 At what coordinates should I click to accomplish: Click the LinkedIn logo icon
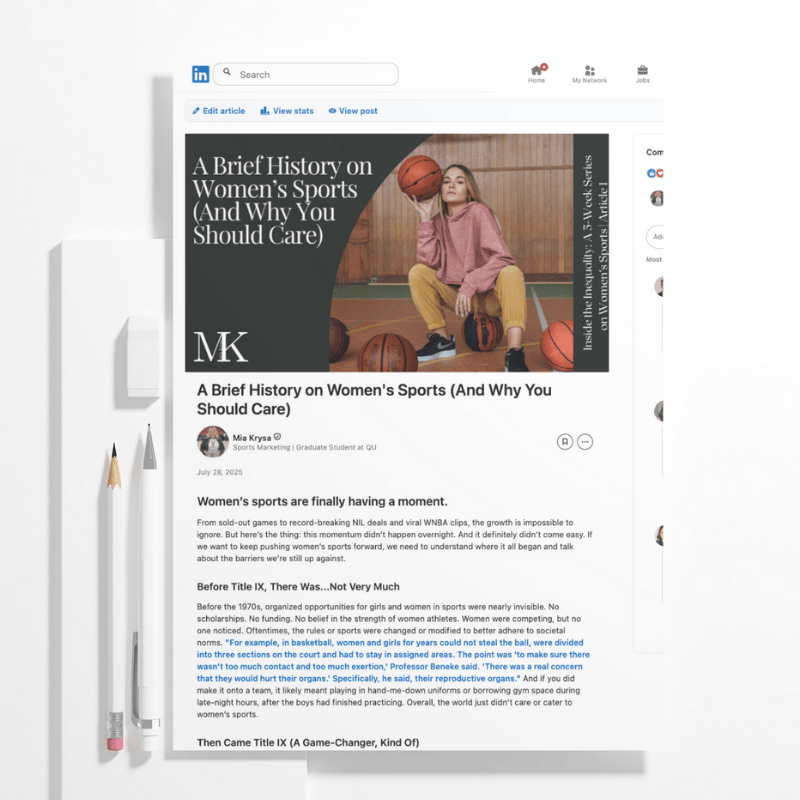click(201, 74)
